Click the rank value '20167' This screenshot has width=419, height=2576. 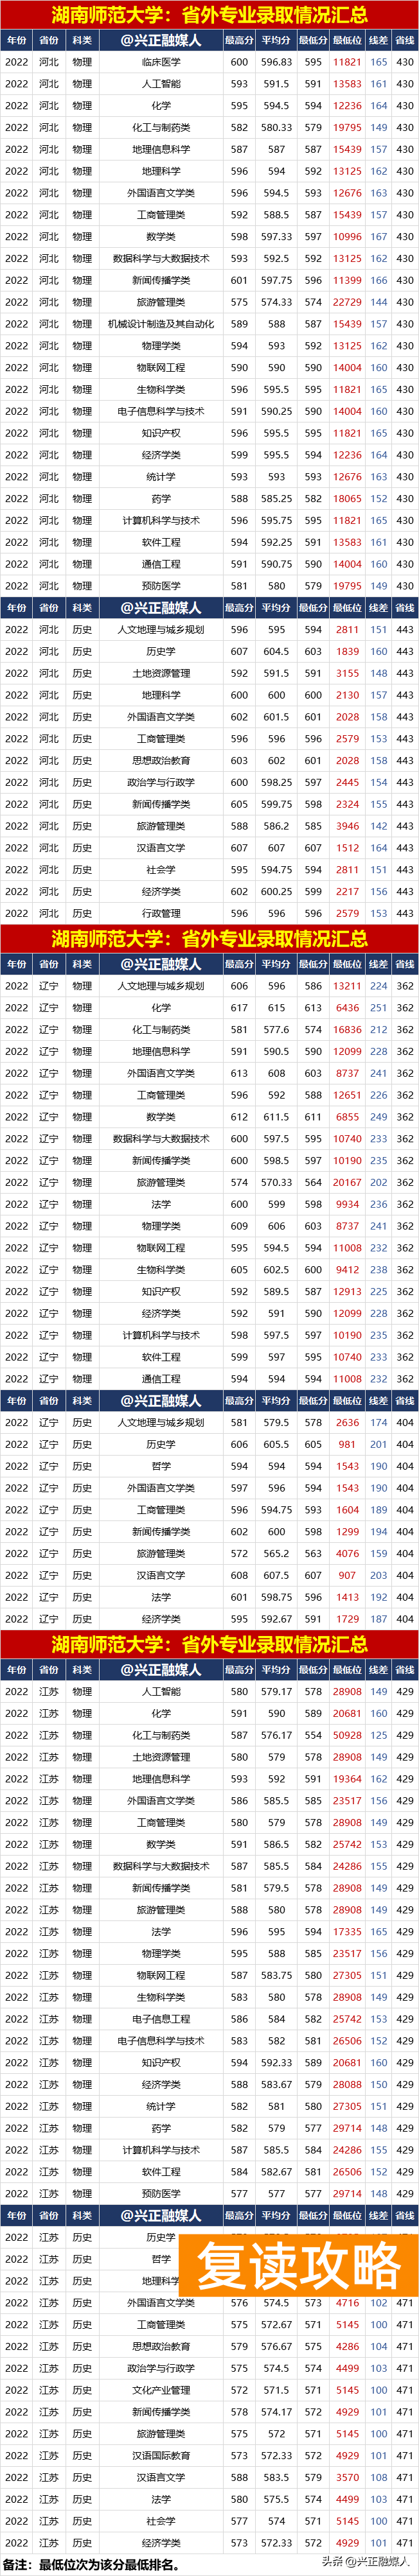click(x=347, y=1182)
